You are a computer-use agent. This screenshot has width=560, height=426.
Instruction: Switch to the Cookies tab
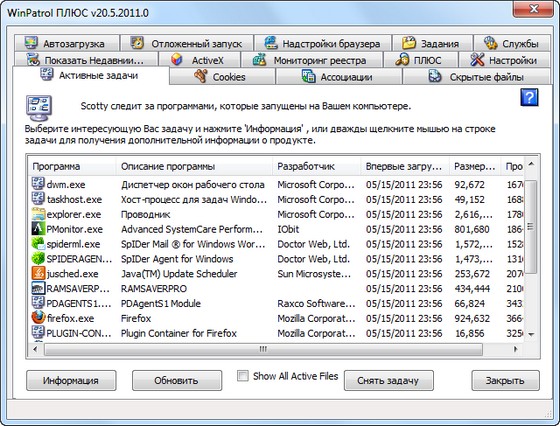[x=222, y=76]
